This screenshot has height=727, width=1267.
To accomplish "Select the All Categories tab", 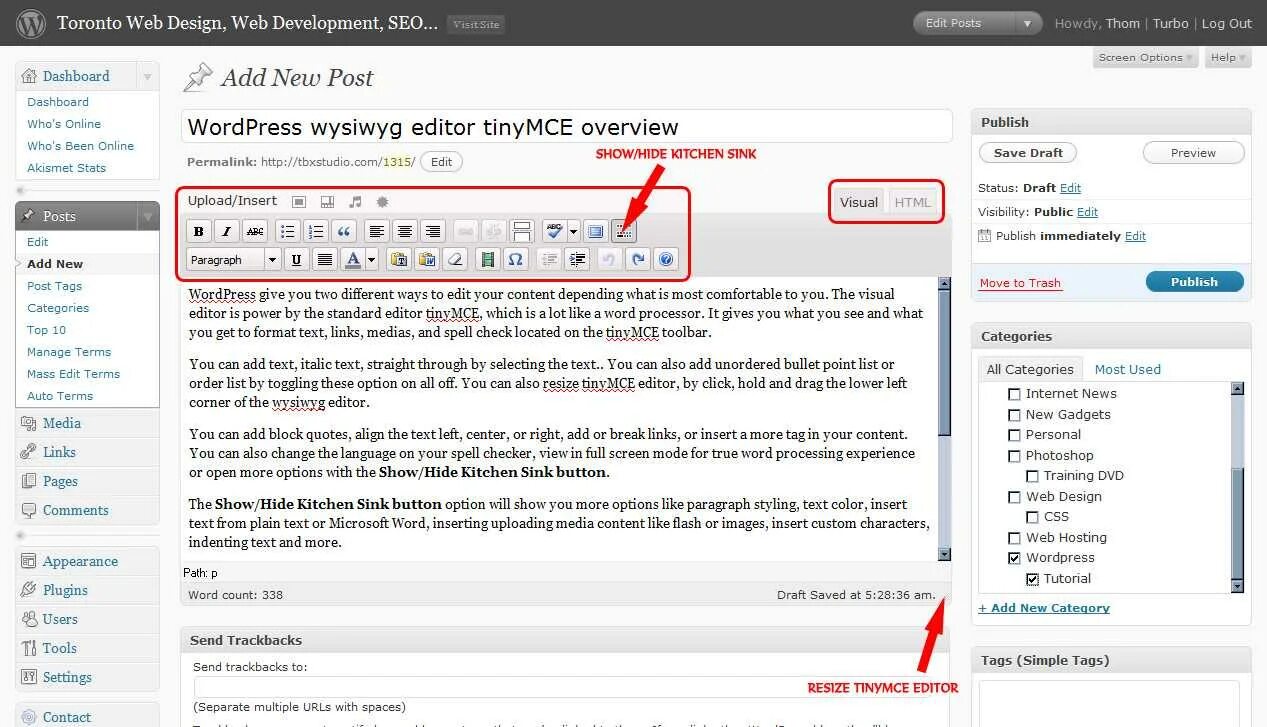I will pyautogui.click(x=1030, y=369).
